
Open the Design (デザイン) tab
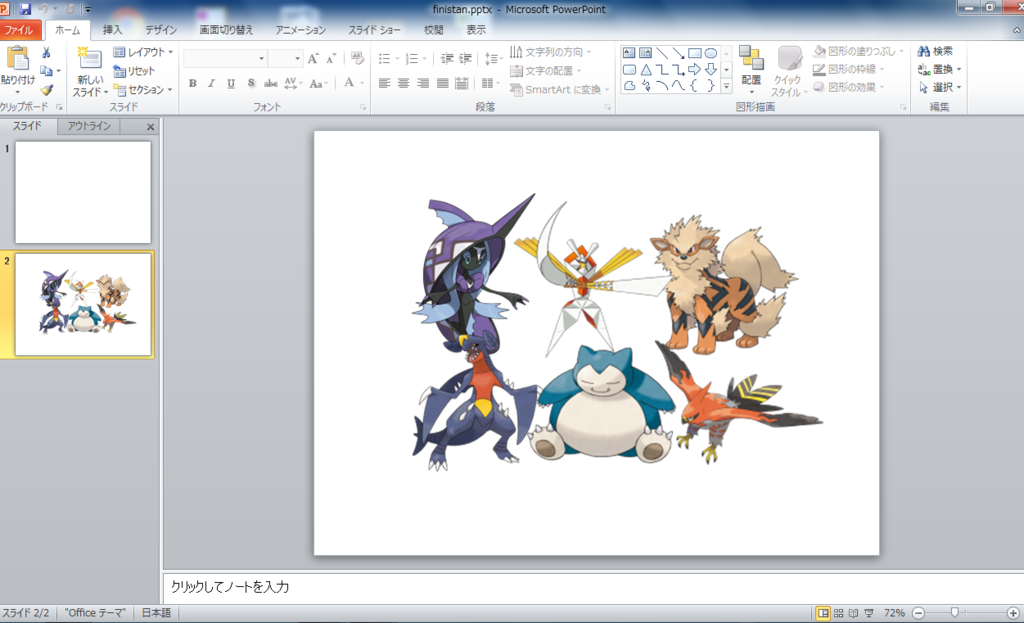point(161,30)
